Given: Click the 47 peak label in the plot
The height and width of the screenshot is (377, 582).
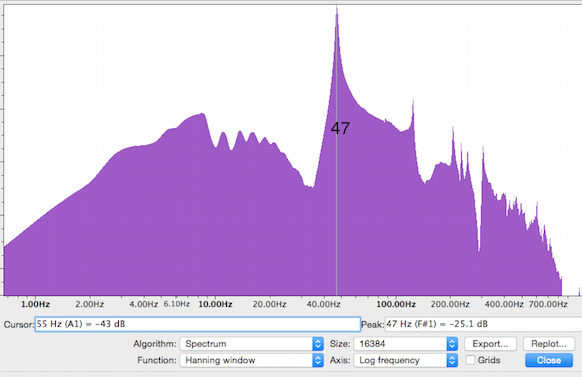Looking at the screenshot, I should [340, 128].
